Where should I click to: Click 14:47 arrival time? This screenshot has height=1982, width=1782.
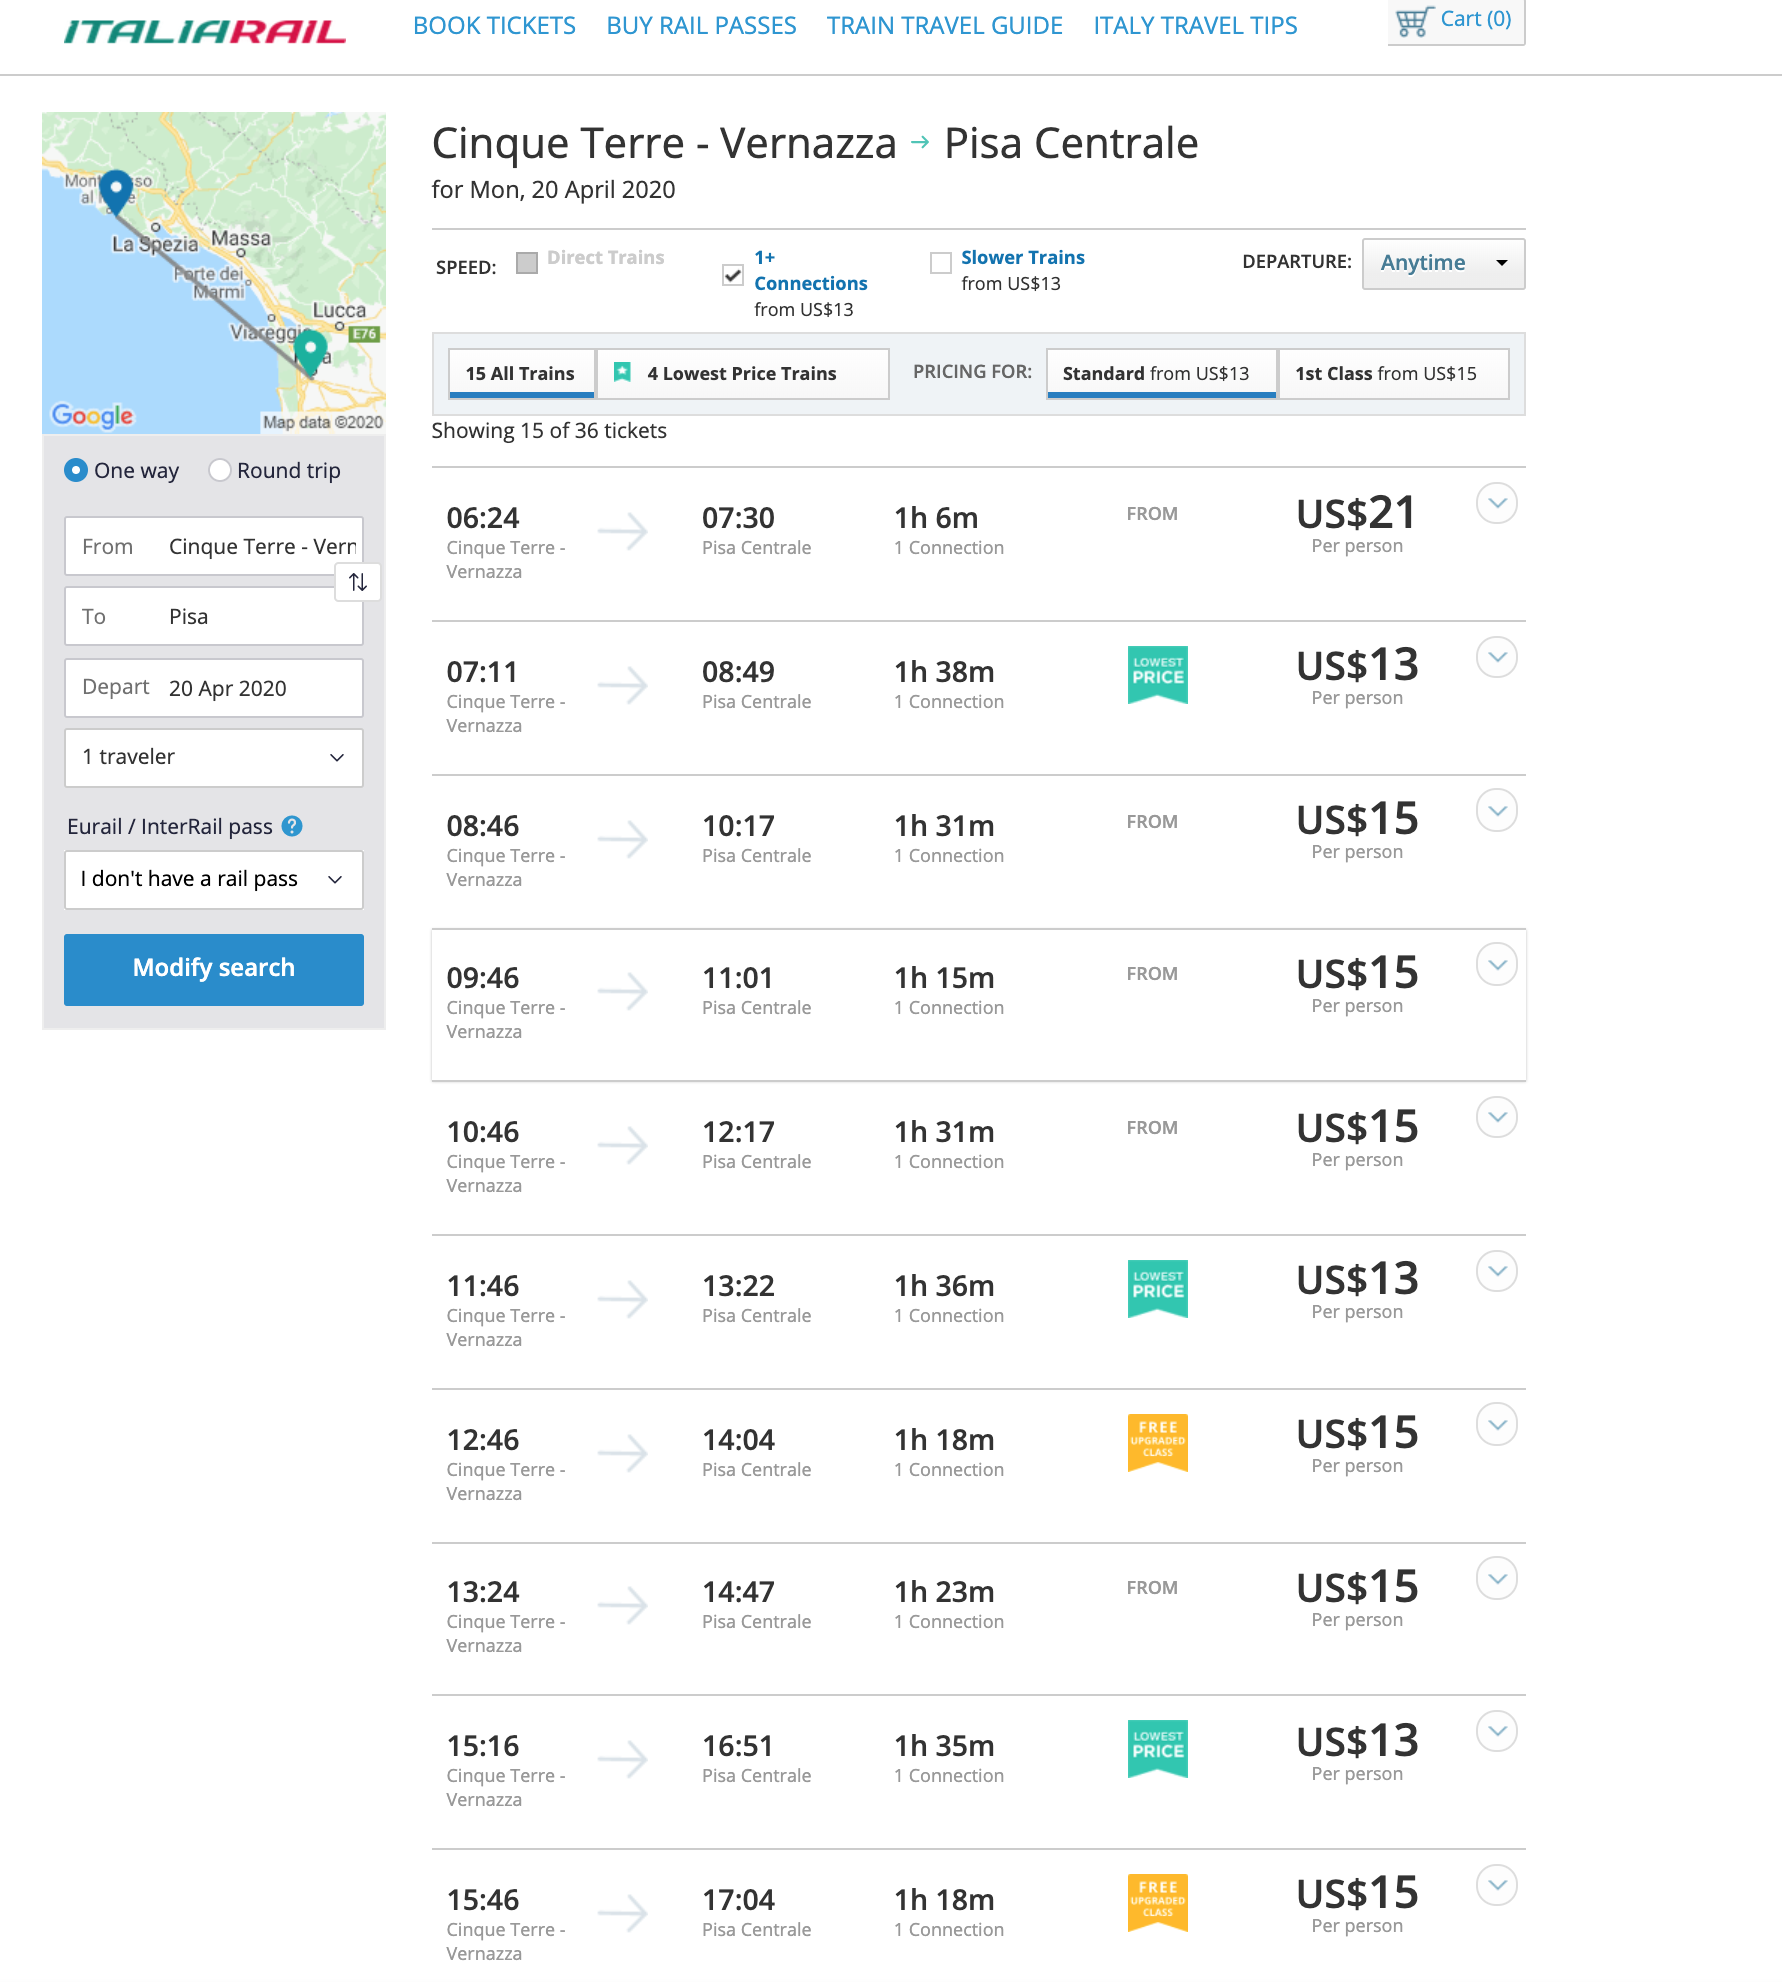point(738,1592)
